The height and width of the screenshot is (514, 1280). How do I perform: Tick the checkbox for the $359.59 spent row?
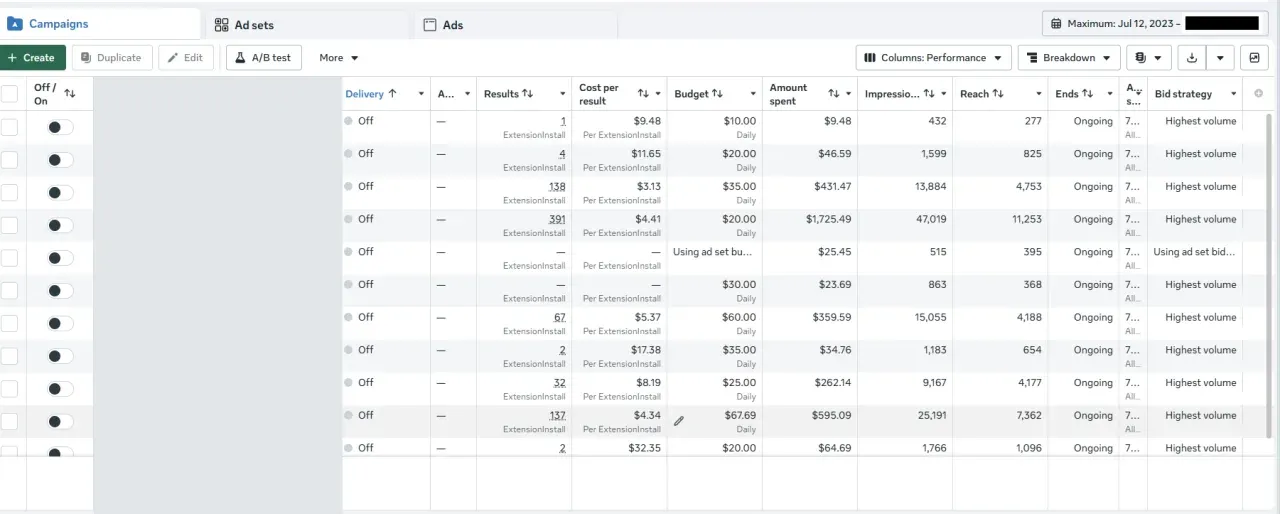(x=9, y=323)
